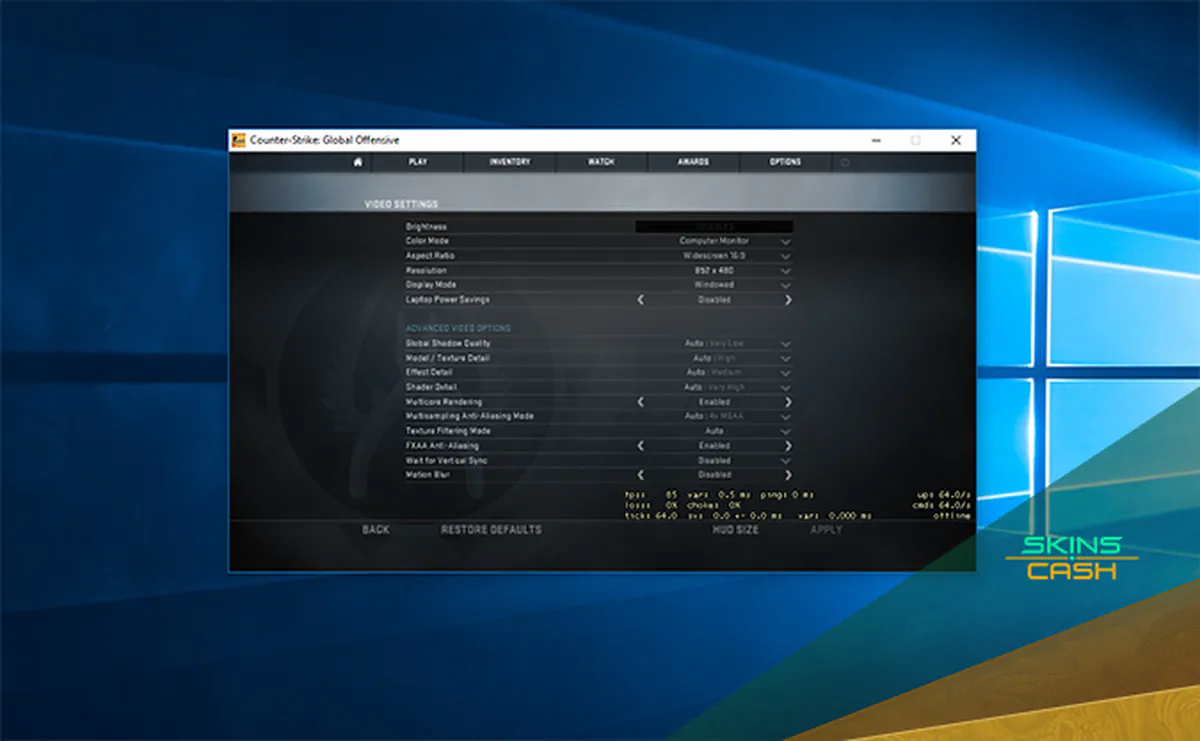Expand Global Shadow Quality dropdown
Screen dimensions: 1200x741
[786, 344]
